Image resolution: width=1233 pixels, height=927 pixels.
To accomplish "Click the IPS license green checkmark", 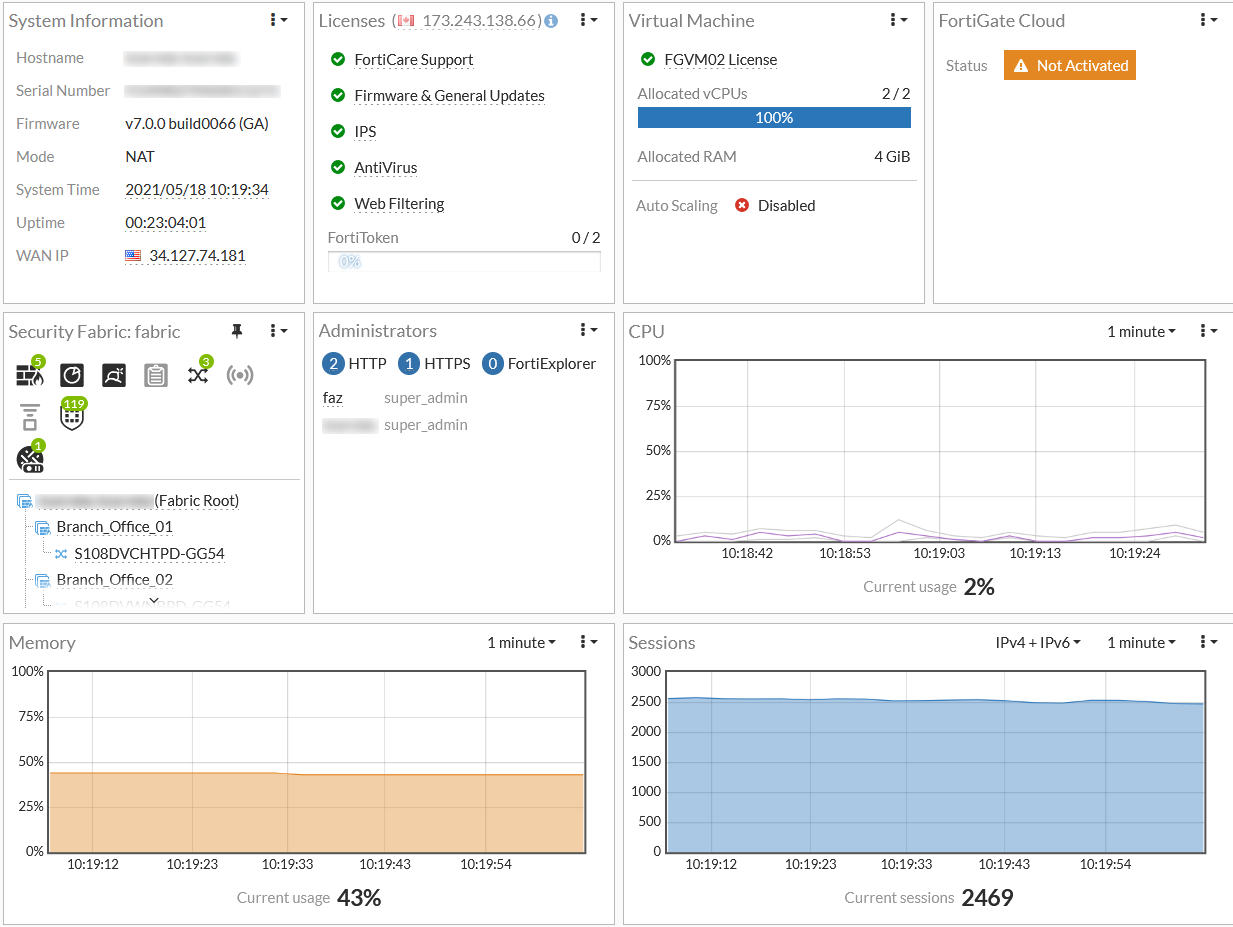I will [x=338, y=132].
